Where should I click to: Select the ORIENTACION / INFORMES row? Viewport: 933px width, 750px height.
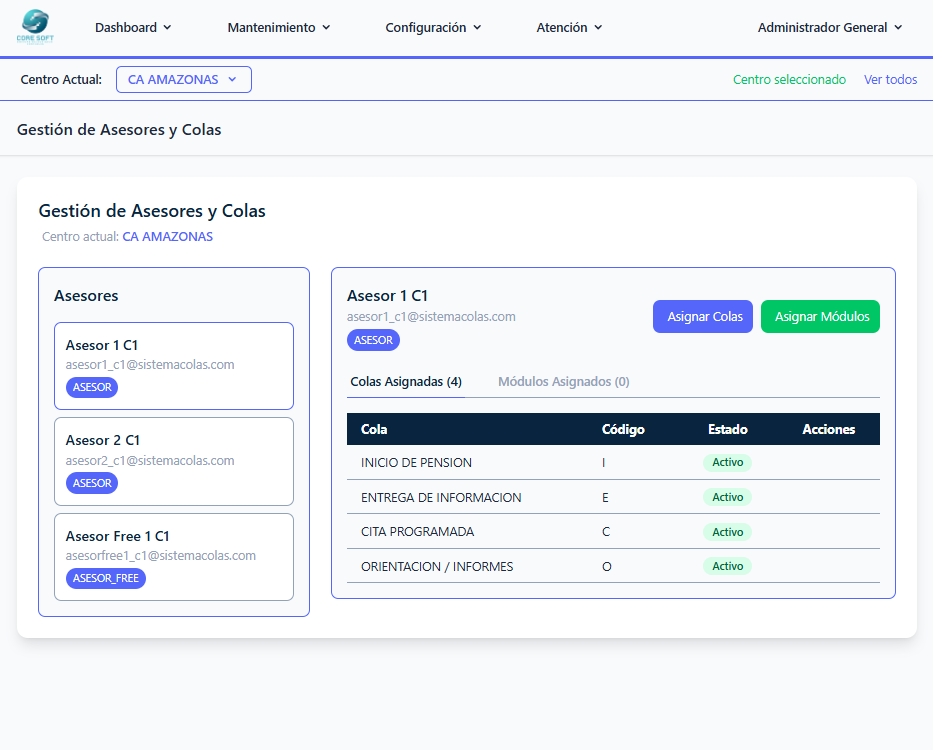point(437,567)
